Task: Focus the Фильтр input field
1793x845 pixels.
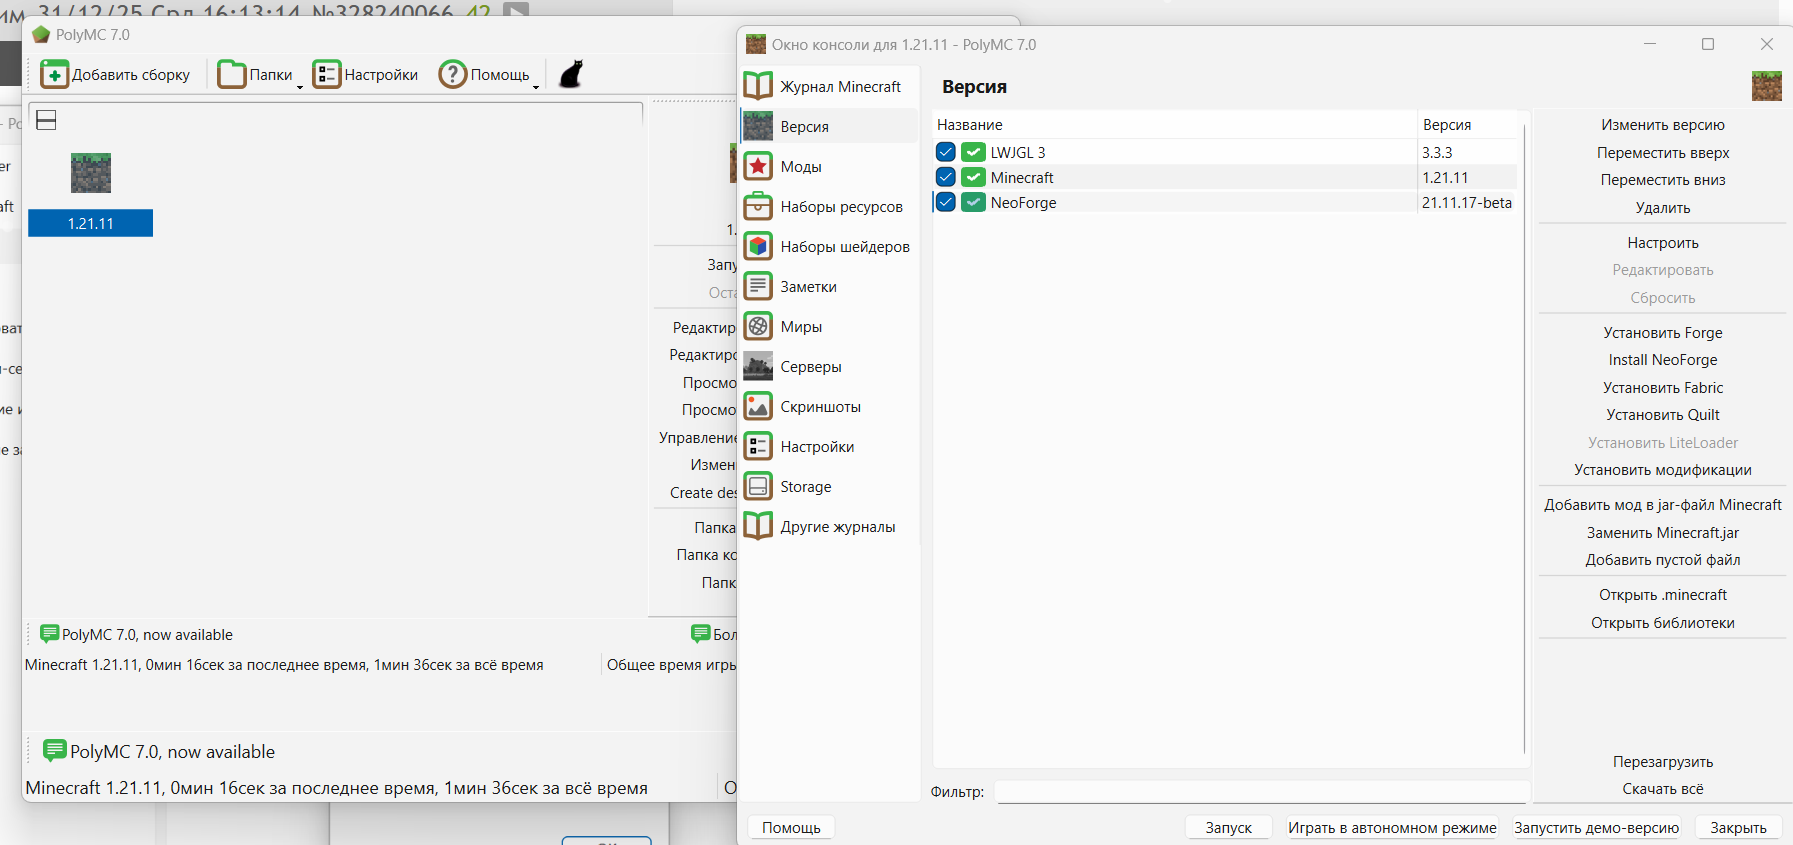Action: point(1262,792)
